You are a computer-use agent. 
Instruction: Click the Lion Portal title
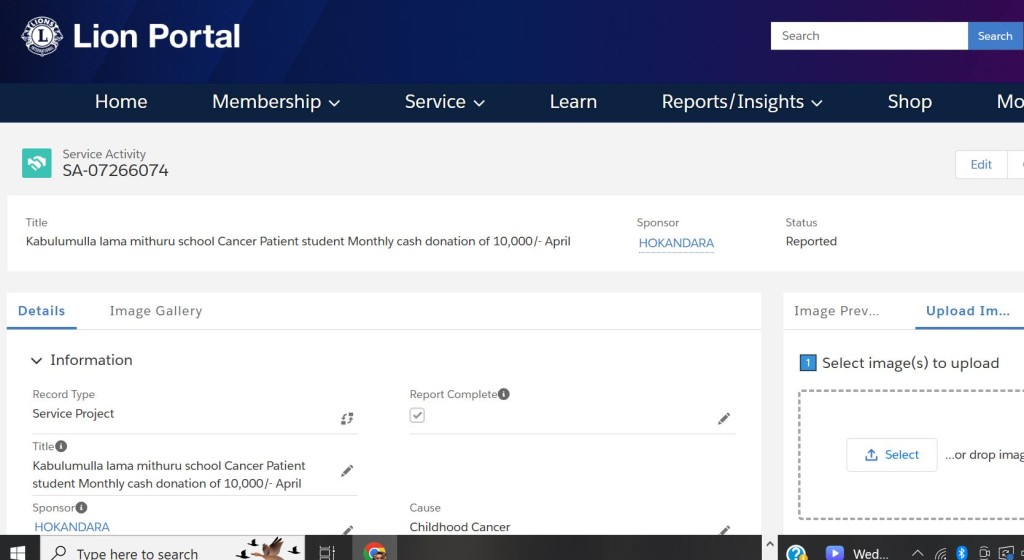pyautogui.click(x=156, y=36)
